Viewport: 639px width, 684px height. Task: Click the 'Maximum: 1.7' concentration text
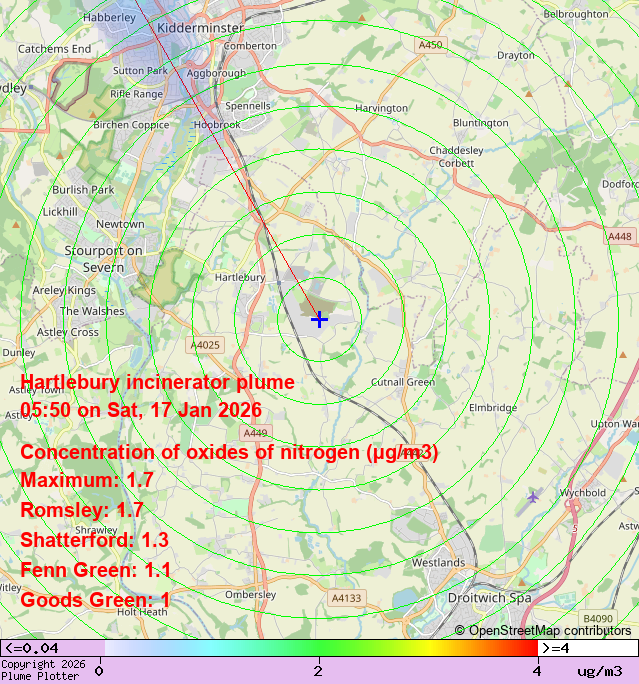coord(87,480)
